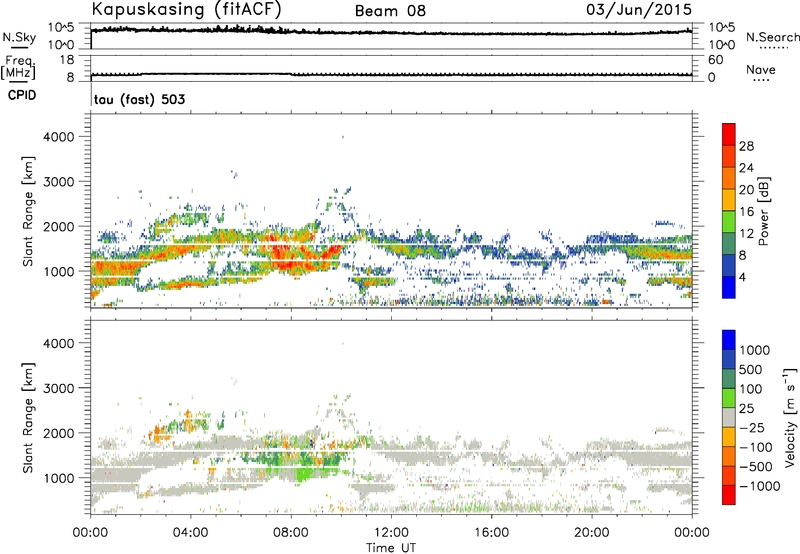Click the '2000' tick on velocity panel
The image size is (800, 554).
[x=59, y=433]
